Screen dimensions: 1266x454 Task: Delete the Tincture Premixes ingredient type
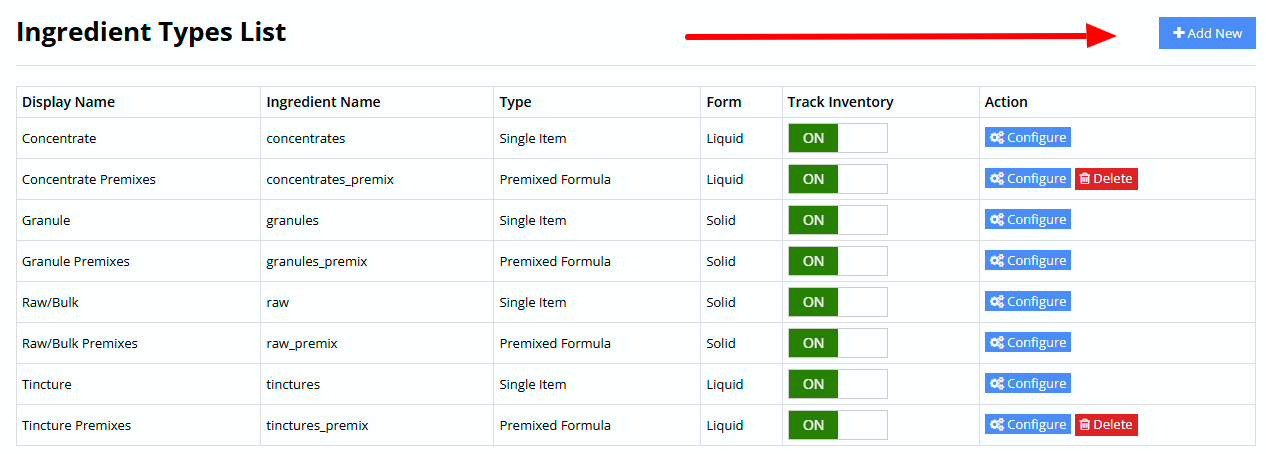(1106, 425)
